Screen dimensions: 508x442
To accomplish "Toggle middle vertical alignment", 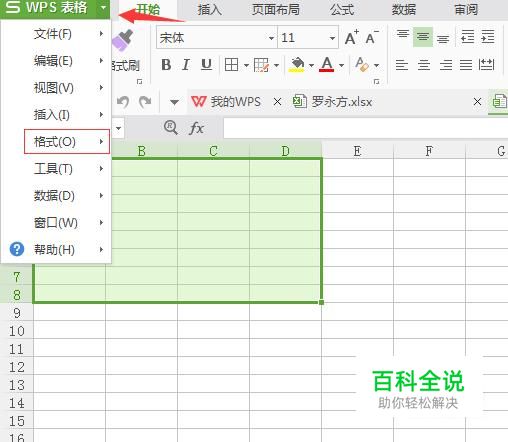I will (423, 37).
